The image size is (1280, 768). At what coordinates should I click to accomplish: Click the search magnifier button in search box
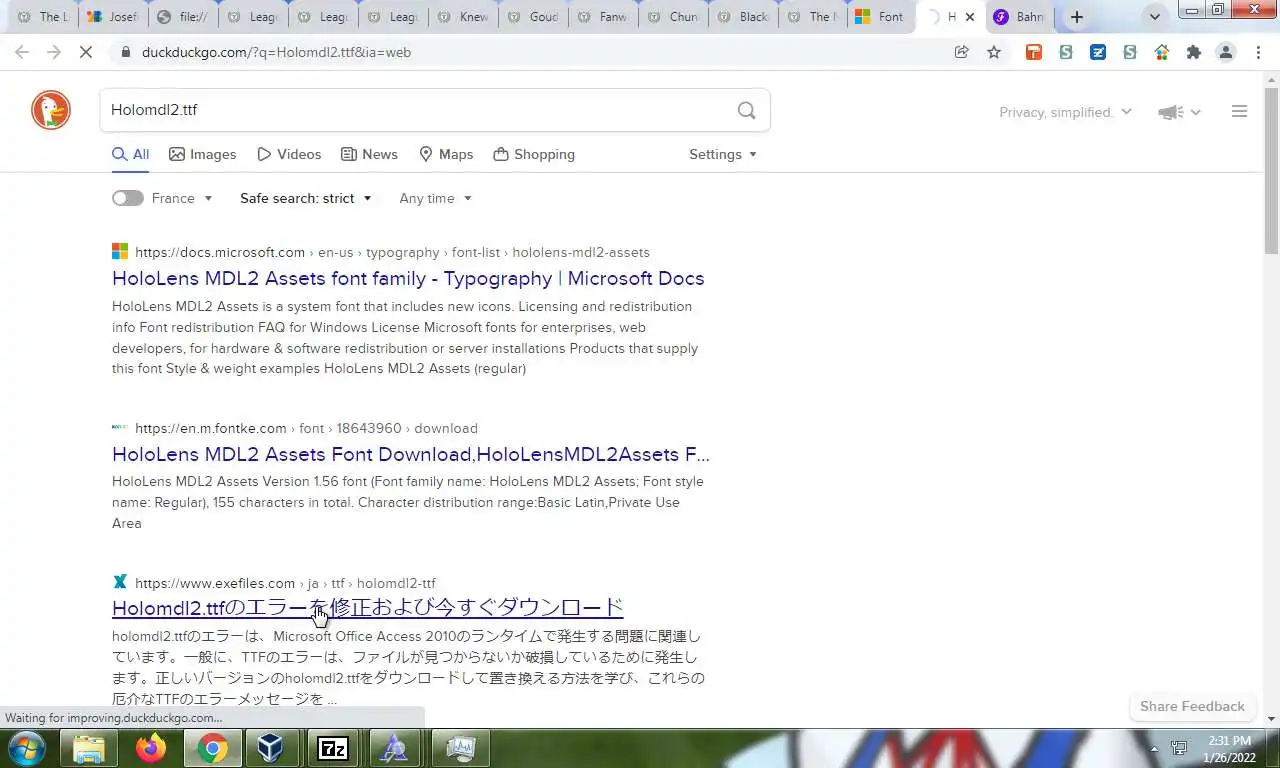coord(746,110)
